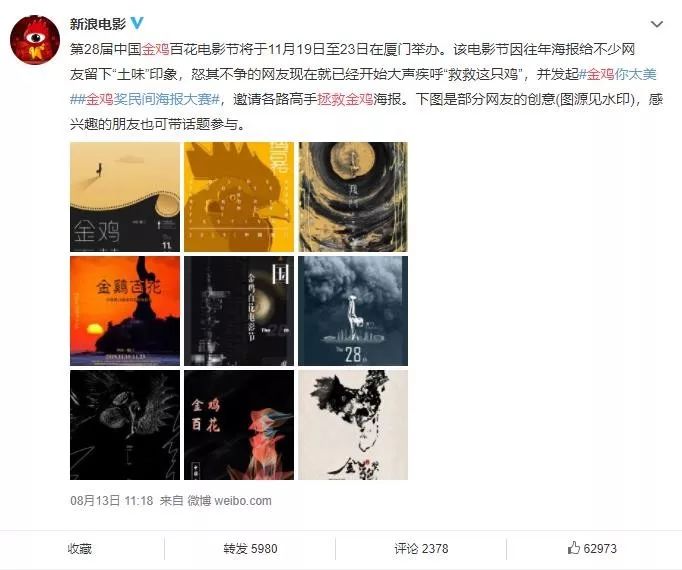Open the 新浪电影 profile avatar

[35, 40]
